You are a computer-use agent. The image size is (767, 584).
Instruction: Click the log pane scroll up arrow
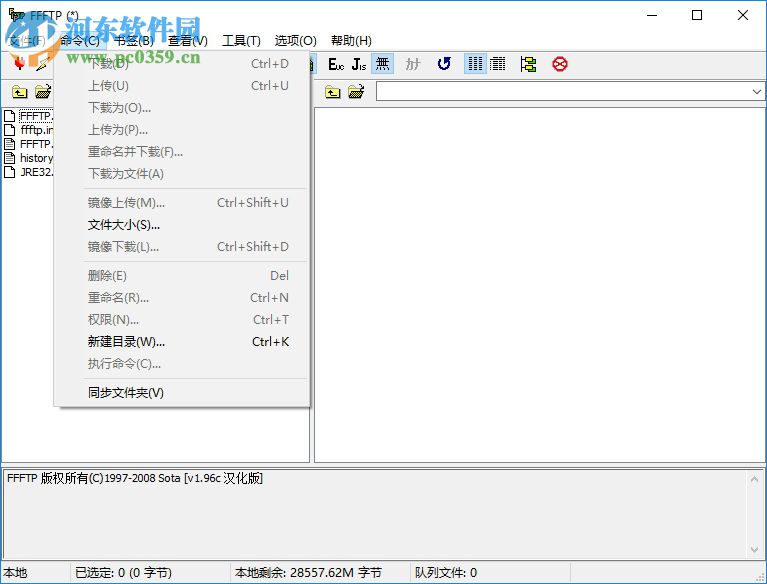point(754,479)
